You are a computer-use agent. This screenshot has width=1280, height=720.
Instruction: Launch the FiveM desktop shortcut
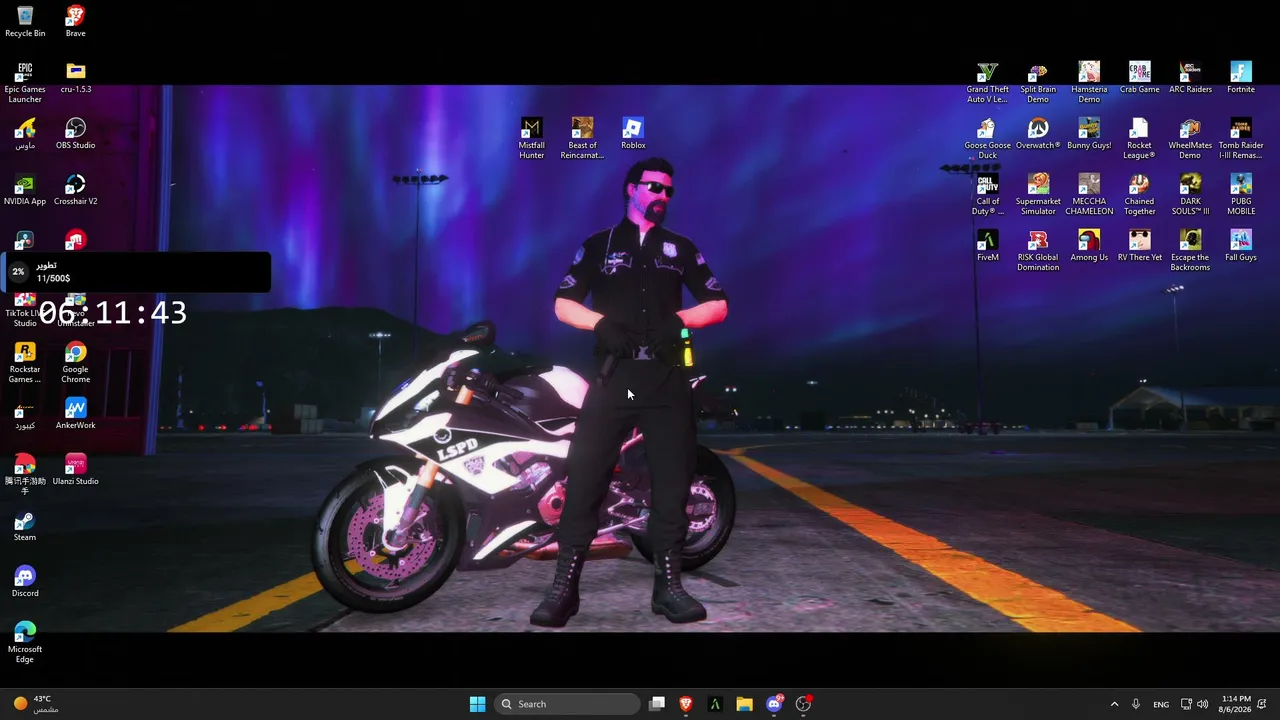(x=987, y=245)
